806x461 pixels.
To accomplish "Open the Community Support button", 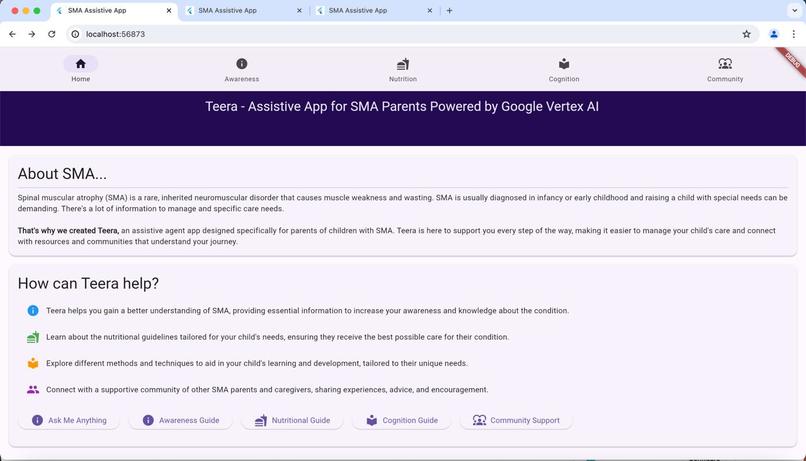I will pyautogui.click(x=516, y=420).
